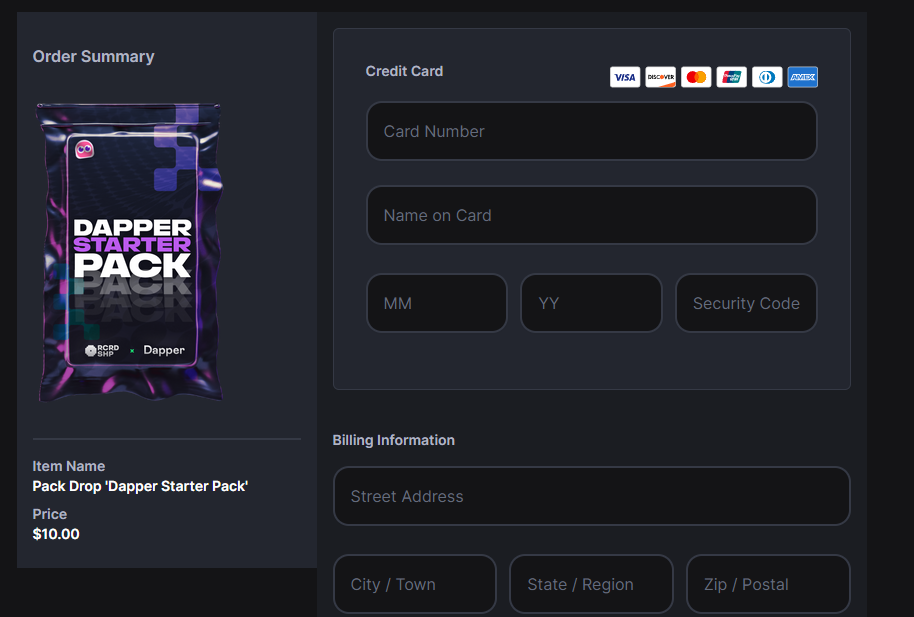Click 'Pack Drop 'Dapper Starter Pack'' text
Screen dimensions: 914x617
point(140,486)
